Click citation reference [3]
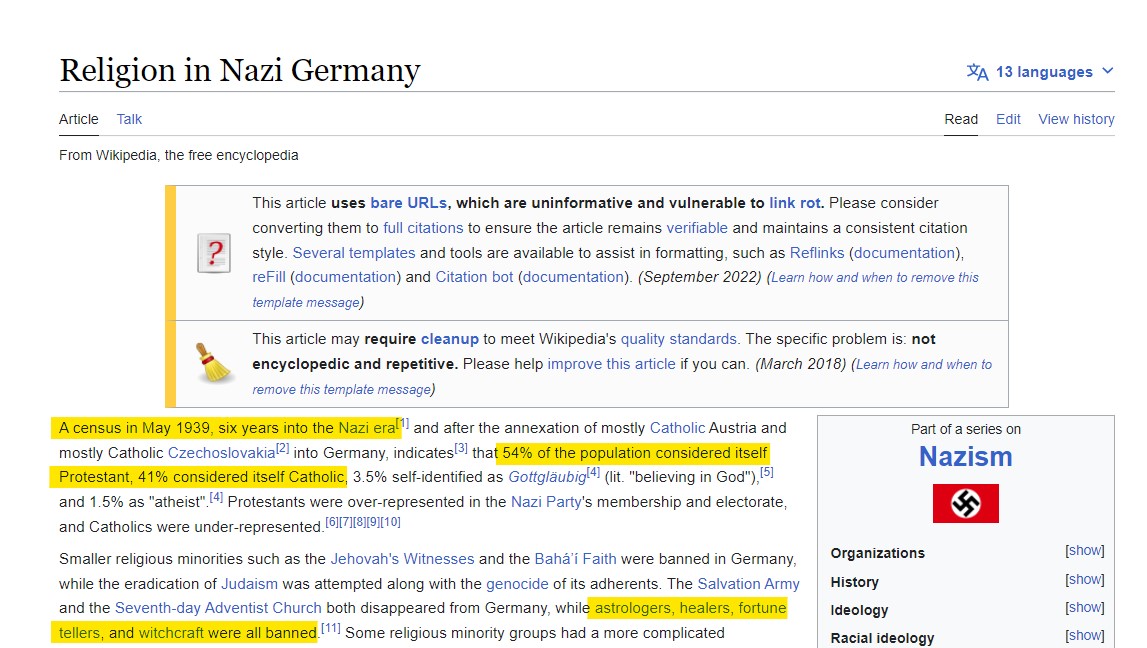The image size is (1147, 648). tap(461, 448)
